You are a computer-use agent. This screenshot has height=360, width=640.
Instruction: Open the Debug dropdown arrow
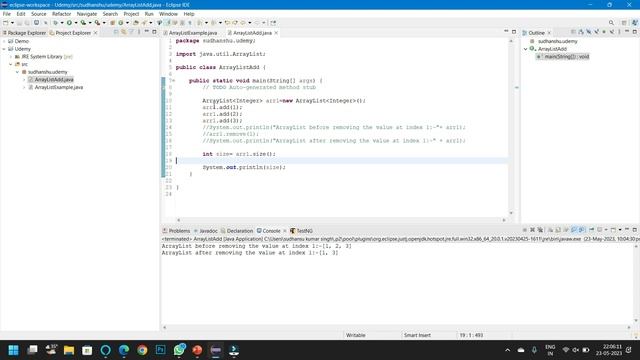click(x=62, y=23)
